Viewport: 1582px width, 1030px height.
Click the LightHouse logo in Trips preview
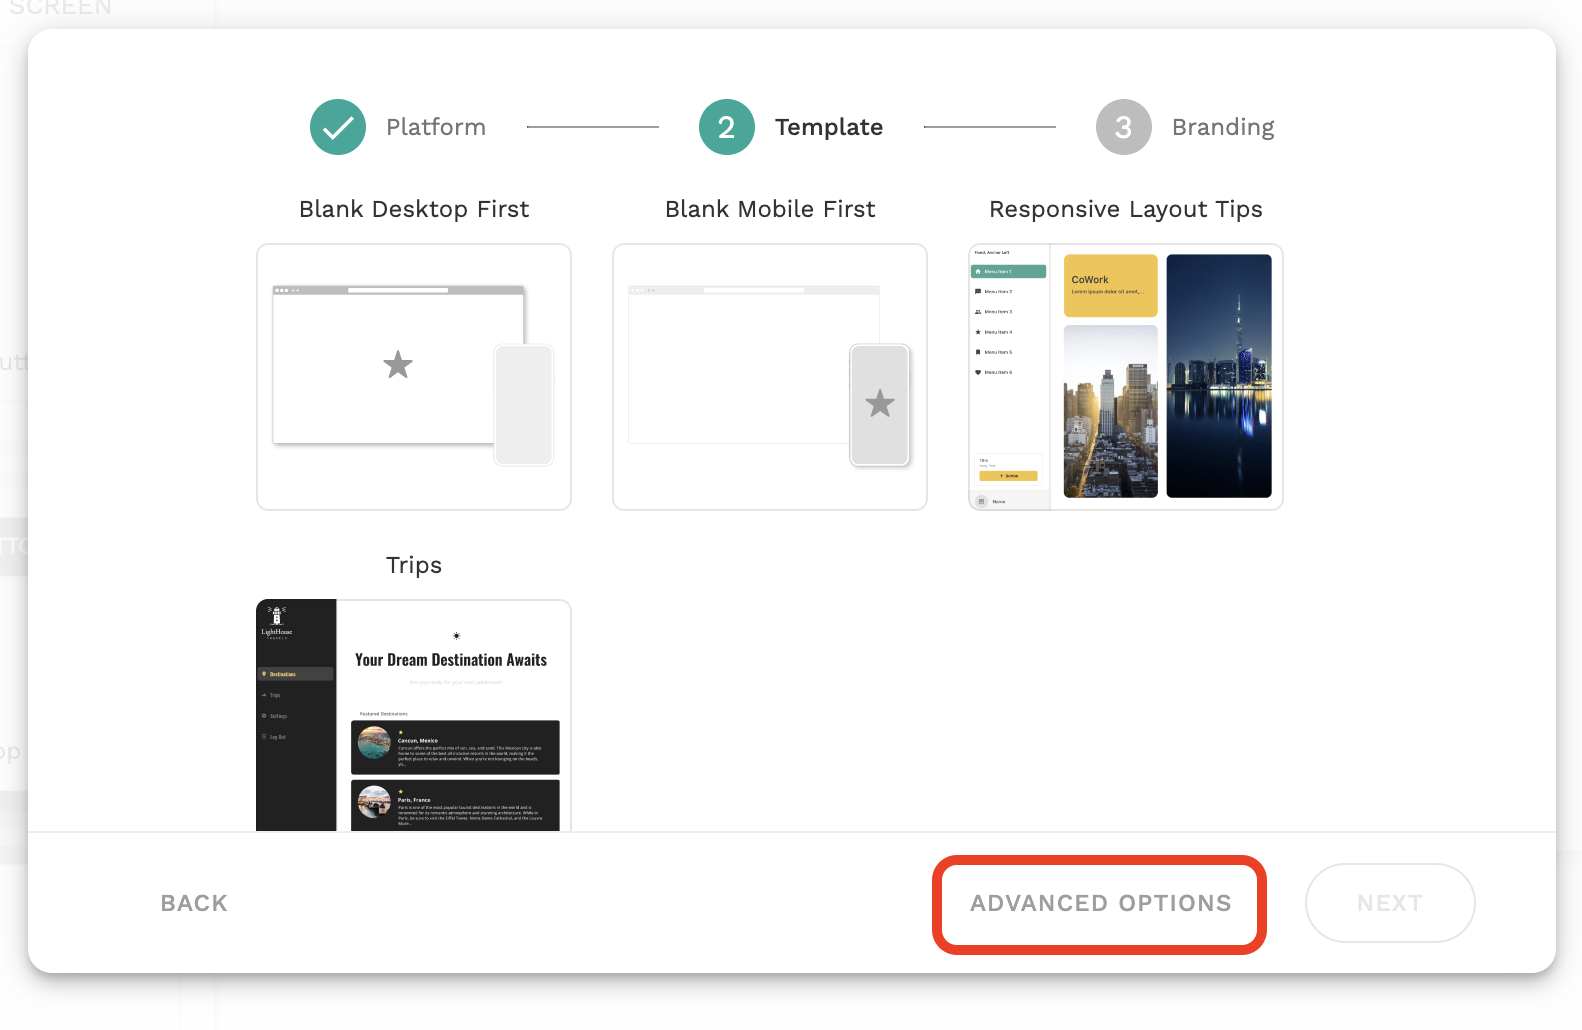tap(277, 620)
